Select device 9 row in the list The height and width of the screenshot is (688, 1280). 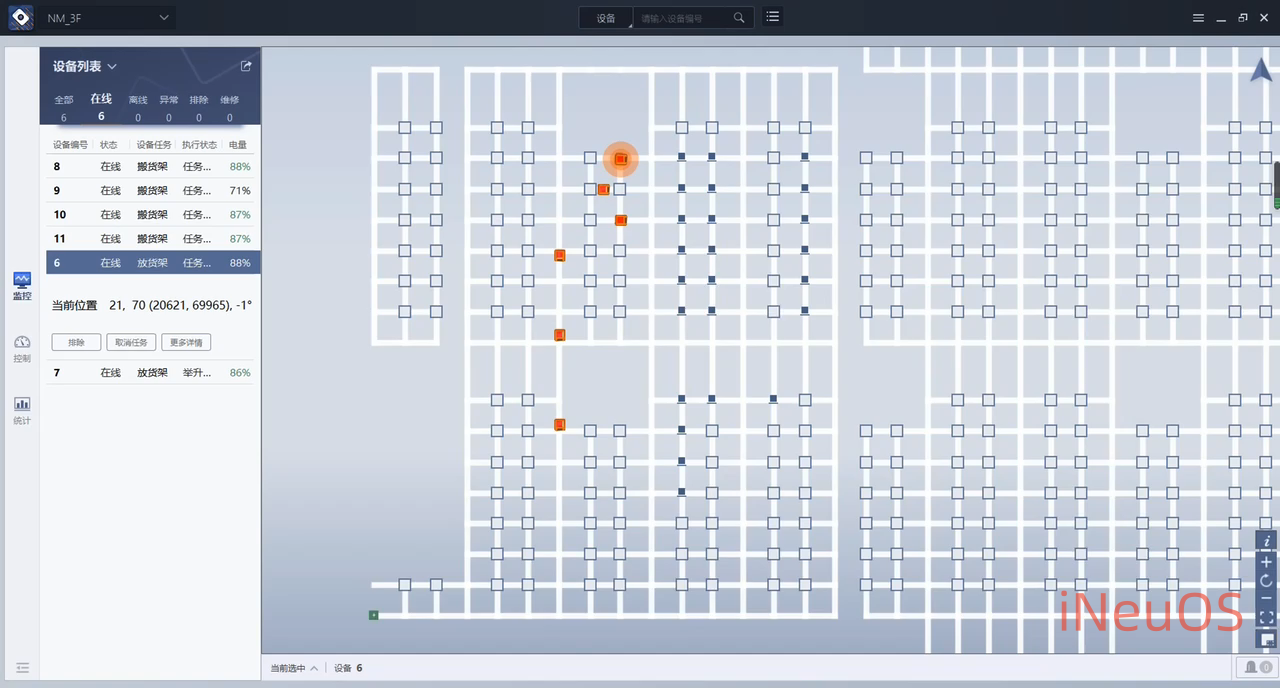point(152,191)
